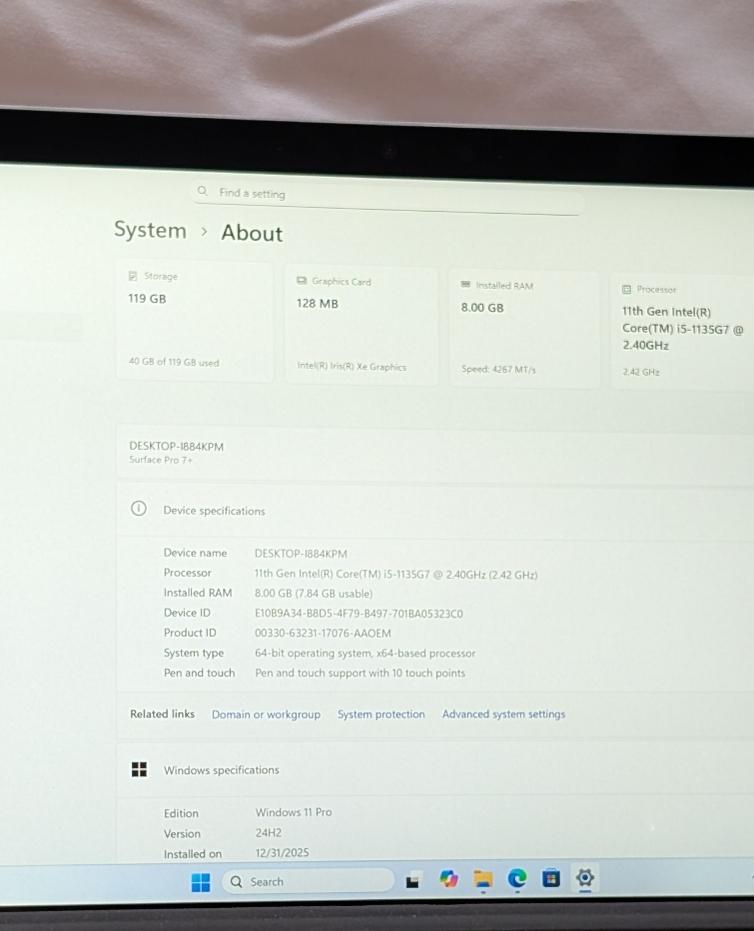This screenshot has height=931, width=754.
Task: Select the Device ID value E10B9A34
Action: 359,613
